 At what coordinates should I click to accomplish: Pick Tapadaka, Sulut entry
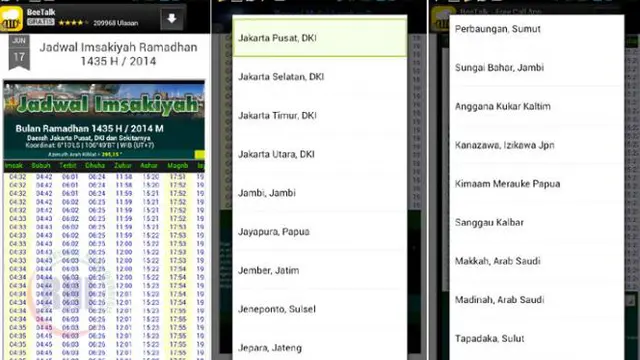click(x=537, y=339)
